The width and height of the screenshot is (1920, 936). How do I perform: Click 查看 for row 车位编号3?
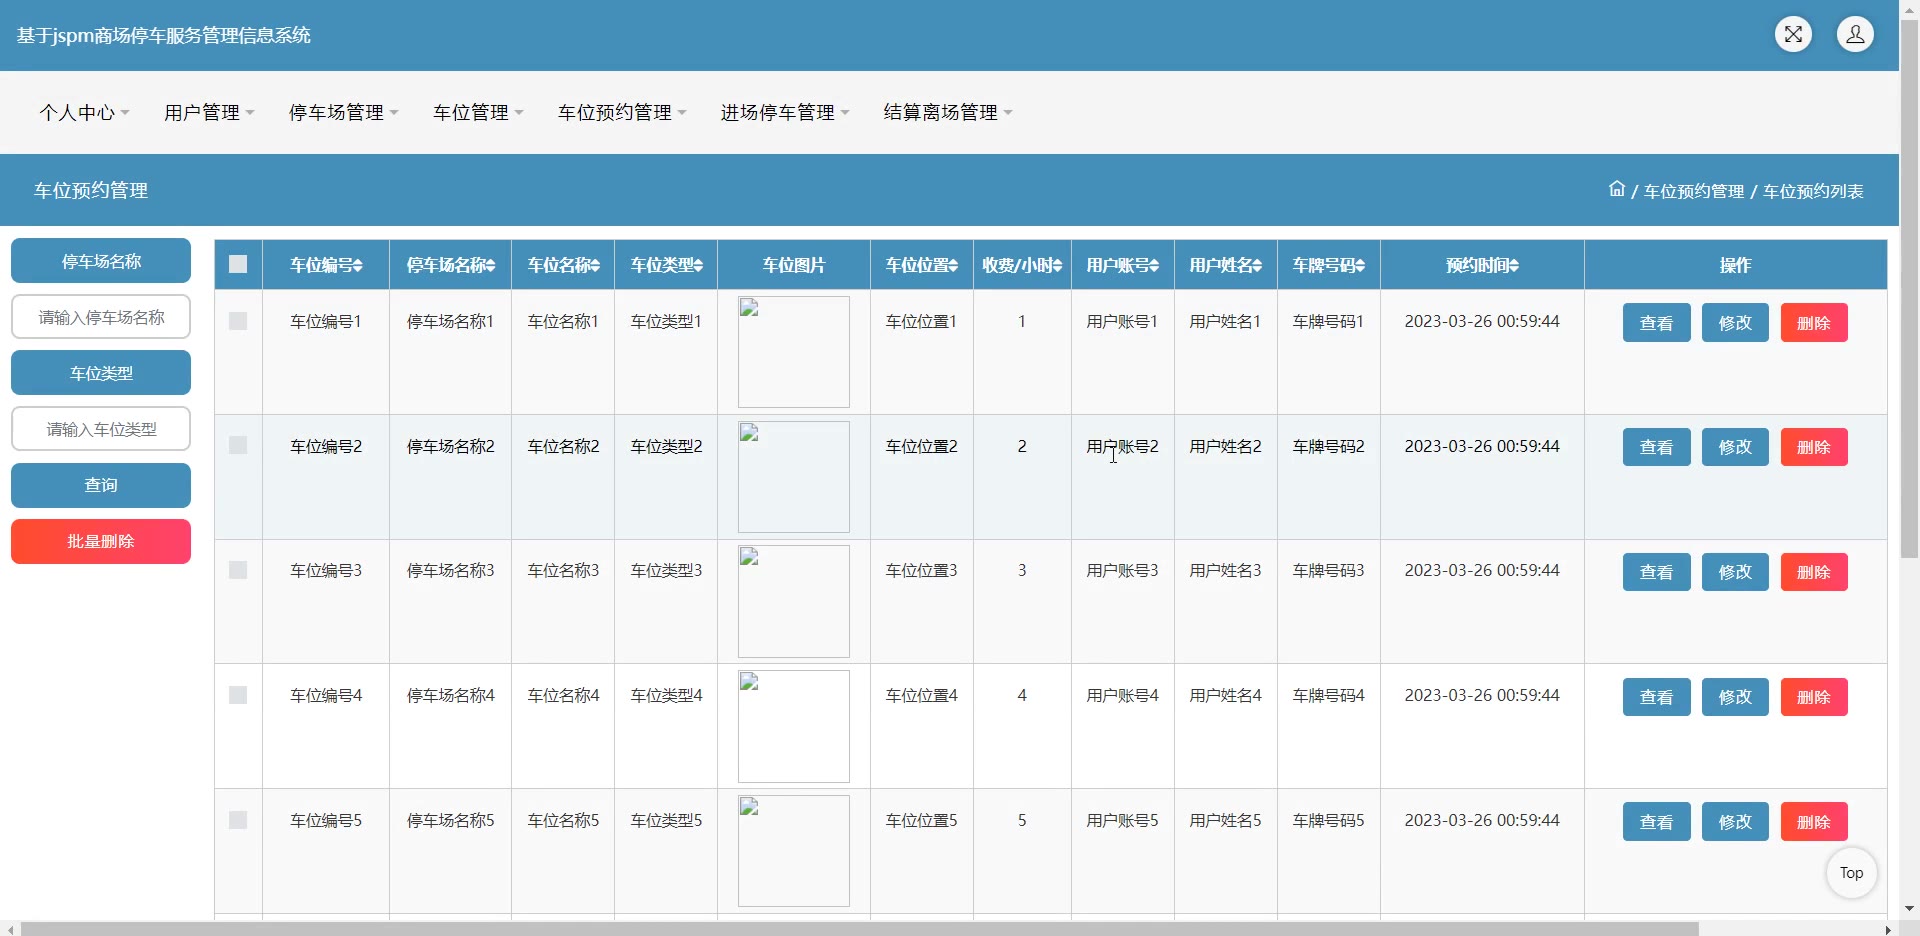point(1656,572)
